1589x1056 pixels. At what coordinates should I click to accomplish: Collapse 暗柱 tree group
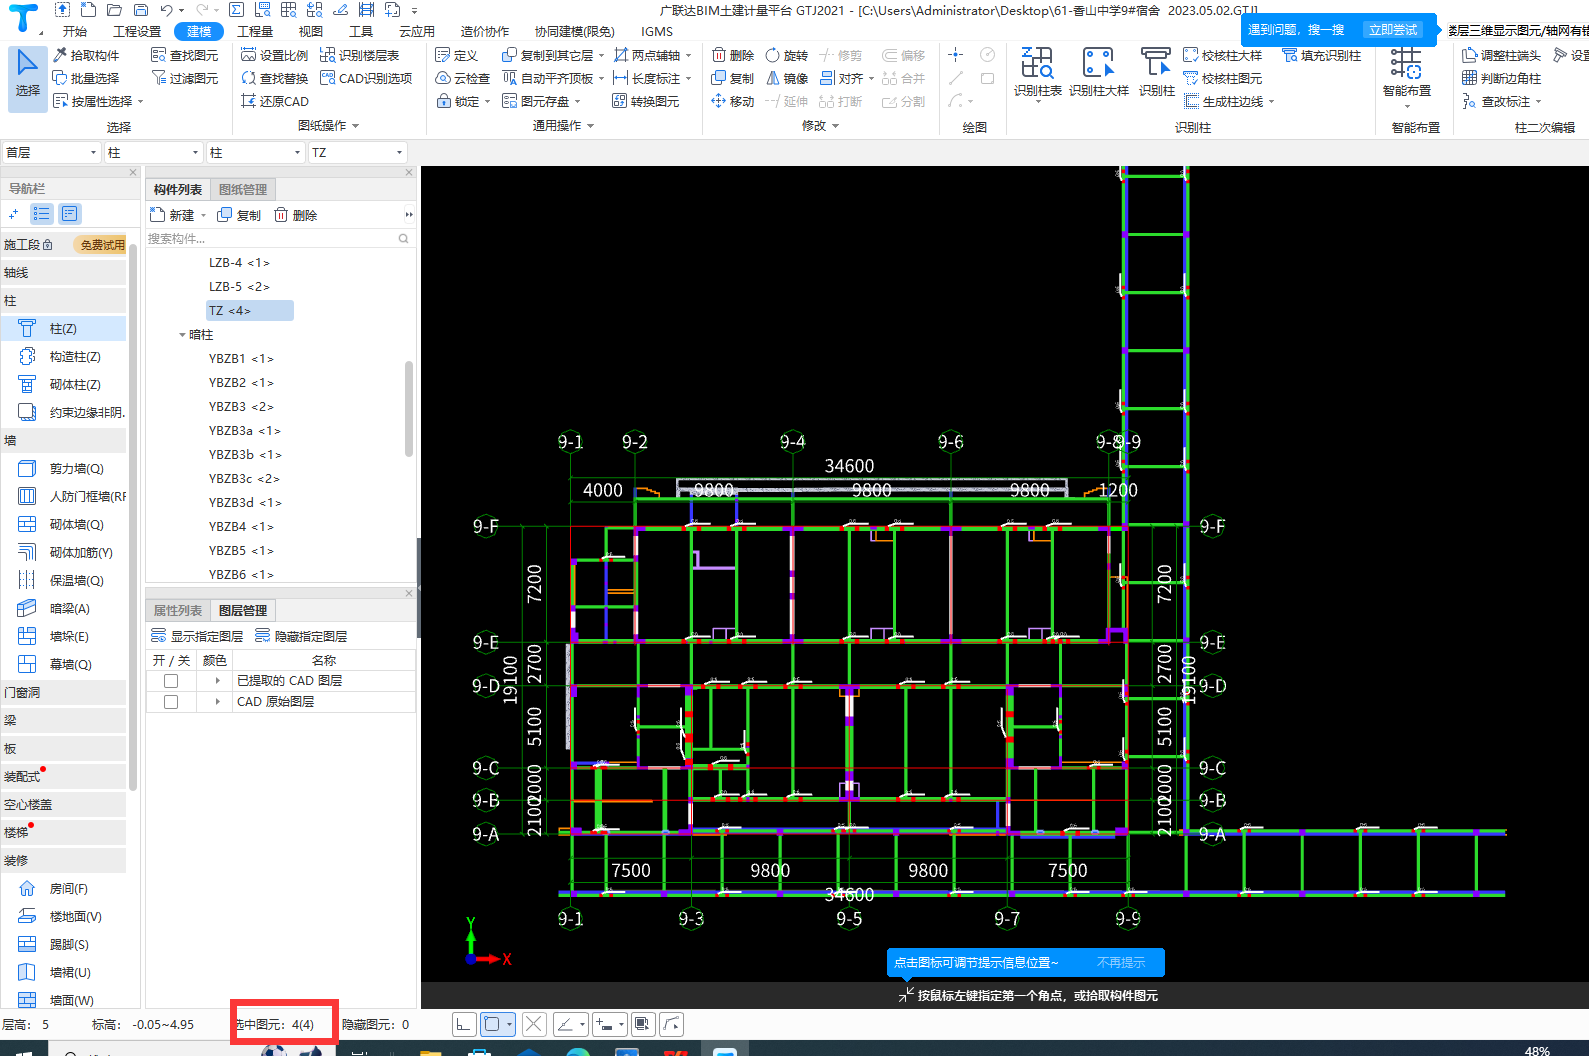pos(182,335)
